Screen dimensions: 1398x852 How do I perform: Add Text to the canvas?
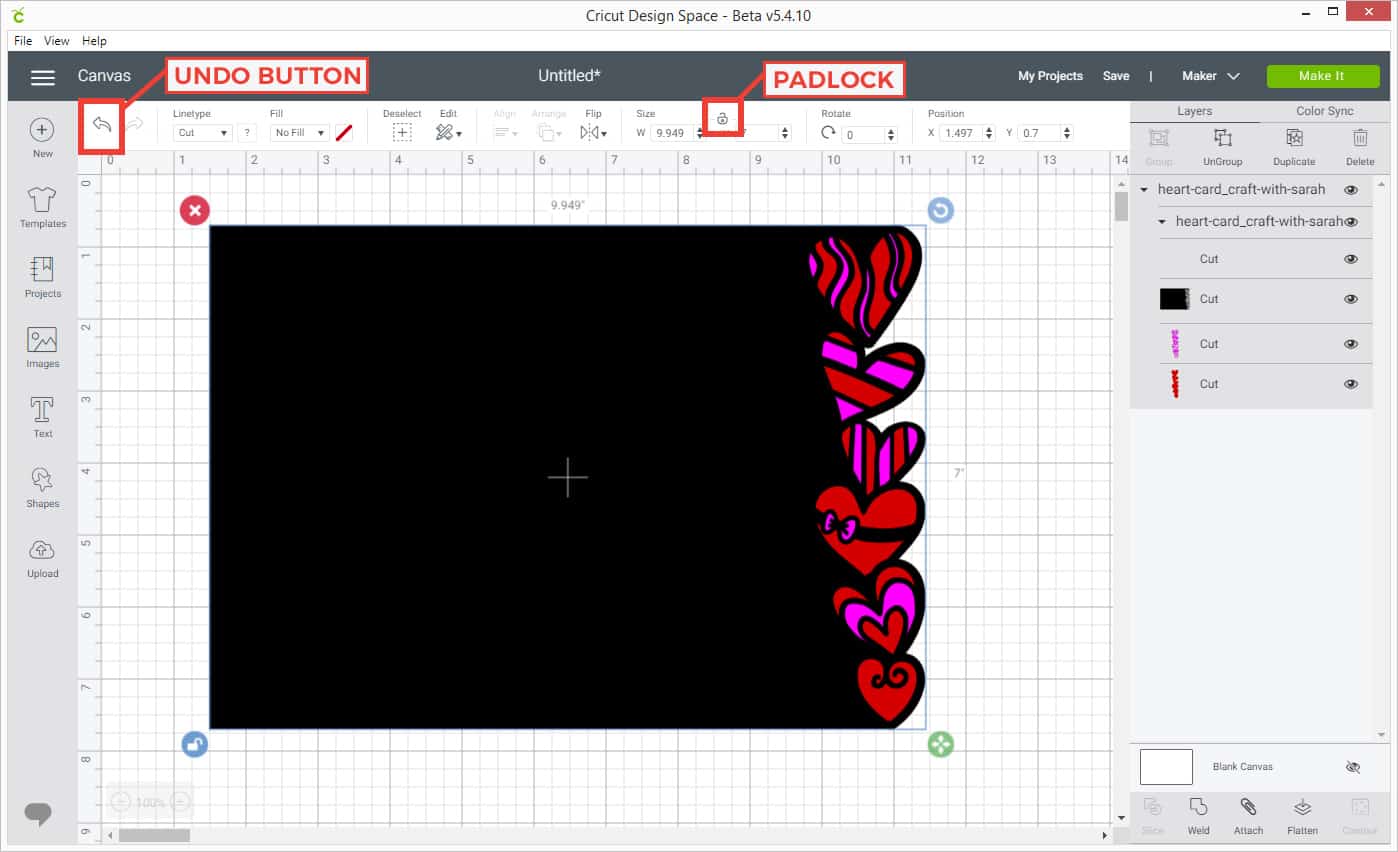42,418
